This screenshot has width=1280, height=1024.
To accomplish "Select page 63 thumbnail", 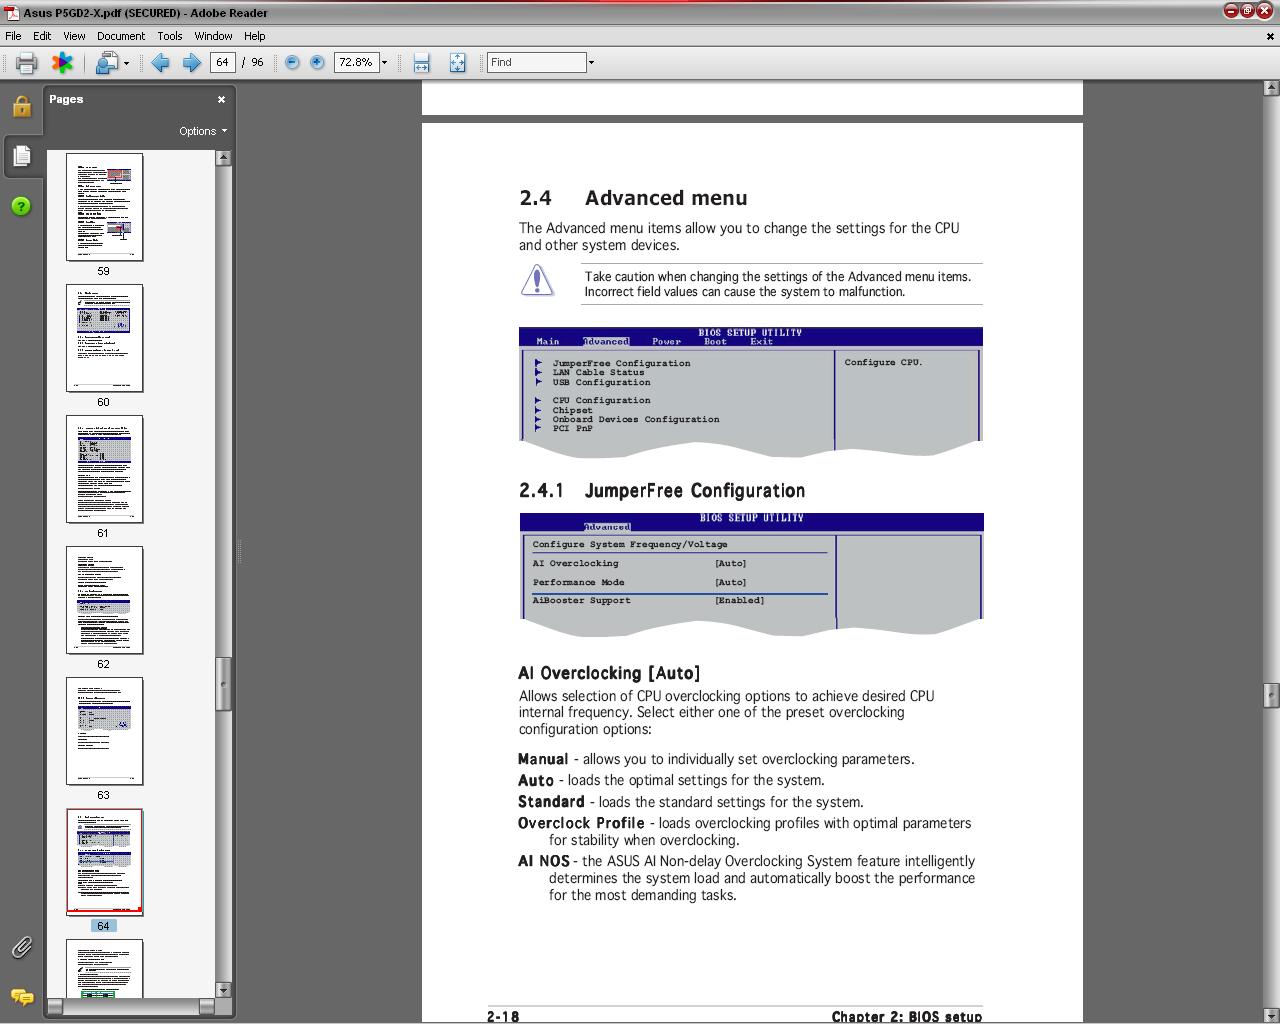I will (x=104, y=731).
